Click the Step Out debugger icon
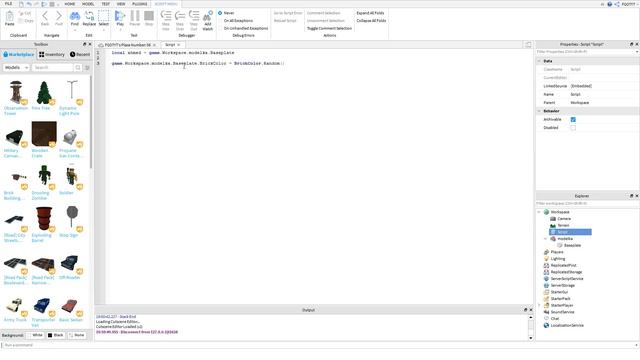Image resolution: width=640 pixels, height=360 pixels. click(194, 16)
